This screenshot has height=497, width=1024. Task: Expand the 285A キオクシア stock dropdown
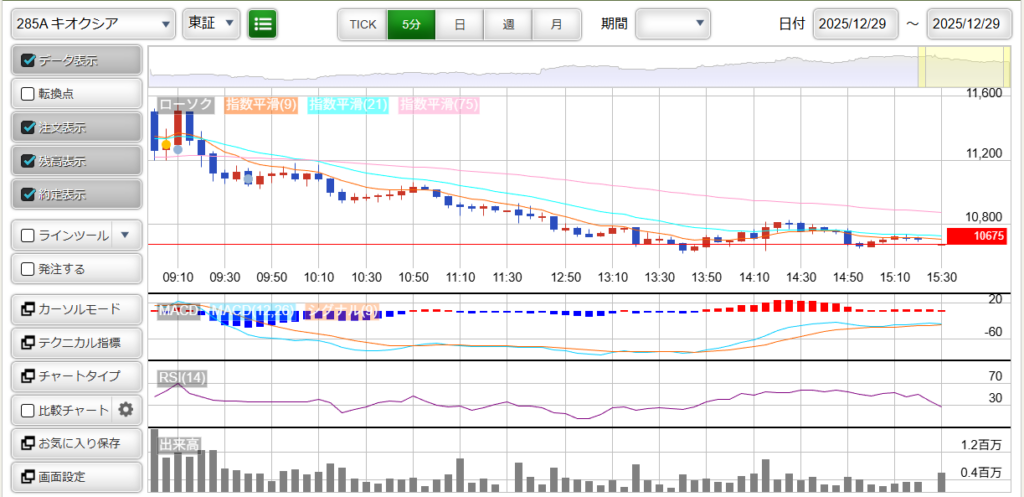(x=92, y=23)
